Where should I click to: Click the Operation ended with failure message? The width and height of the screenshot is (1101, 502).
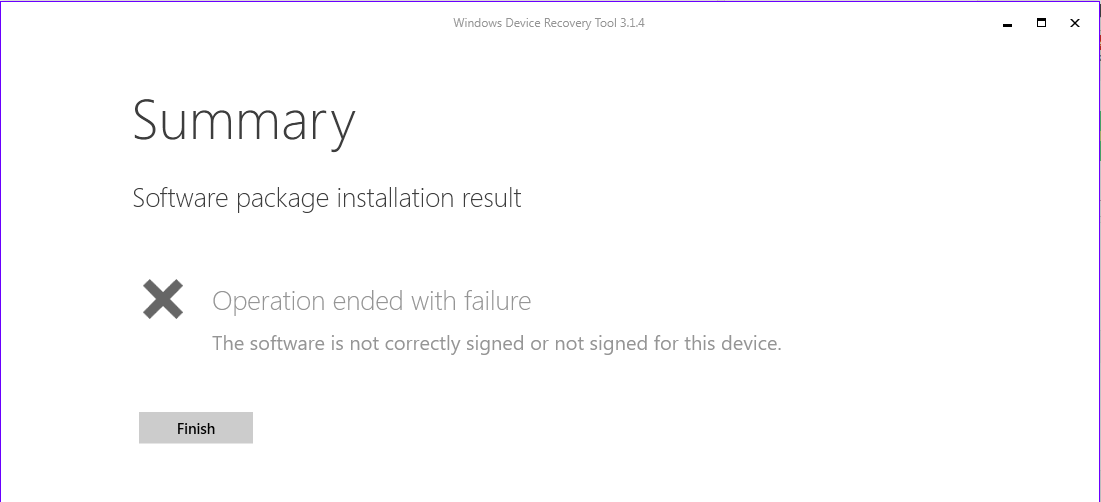[371, 301]
